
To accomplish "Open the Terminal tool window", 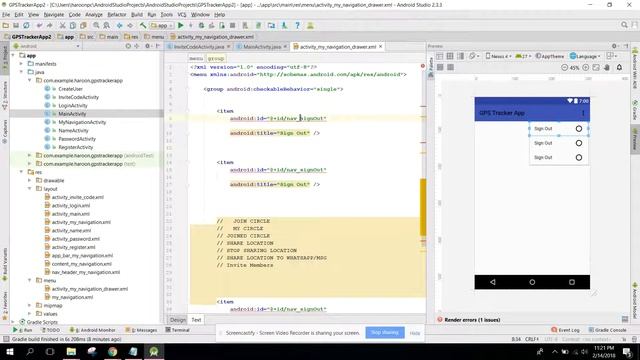I will tap(178, 330).
